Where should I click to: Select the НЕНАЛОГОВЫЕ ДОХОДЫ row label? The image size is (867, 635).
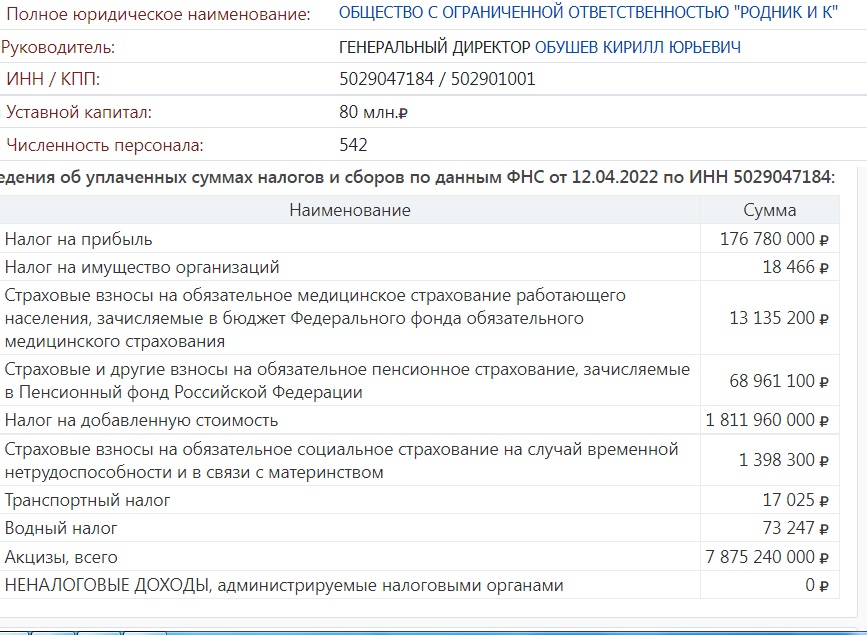284,585
